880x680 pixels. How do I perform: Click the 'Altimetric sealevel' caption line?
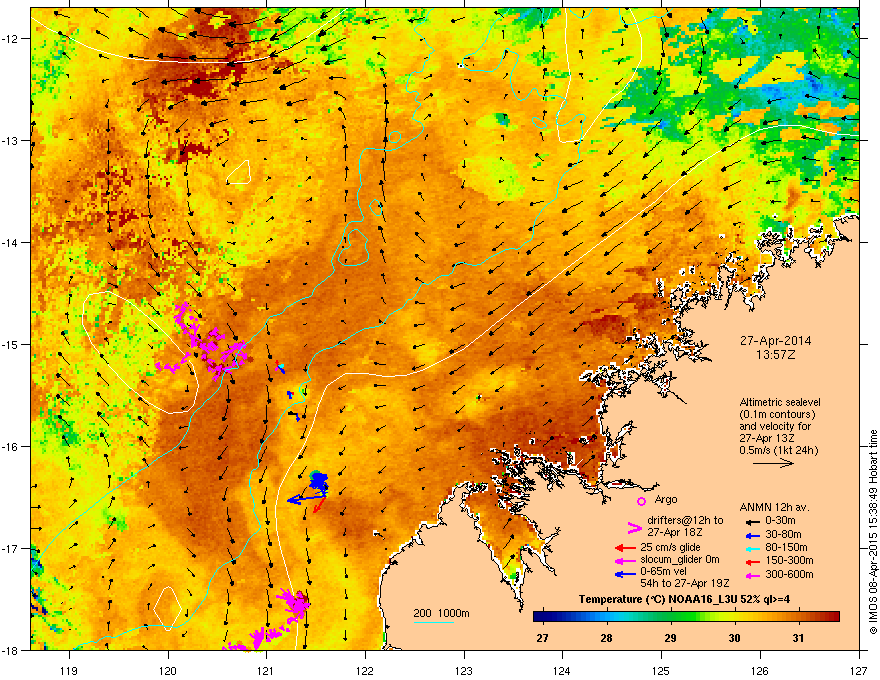pos(780,402)
